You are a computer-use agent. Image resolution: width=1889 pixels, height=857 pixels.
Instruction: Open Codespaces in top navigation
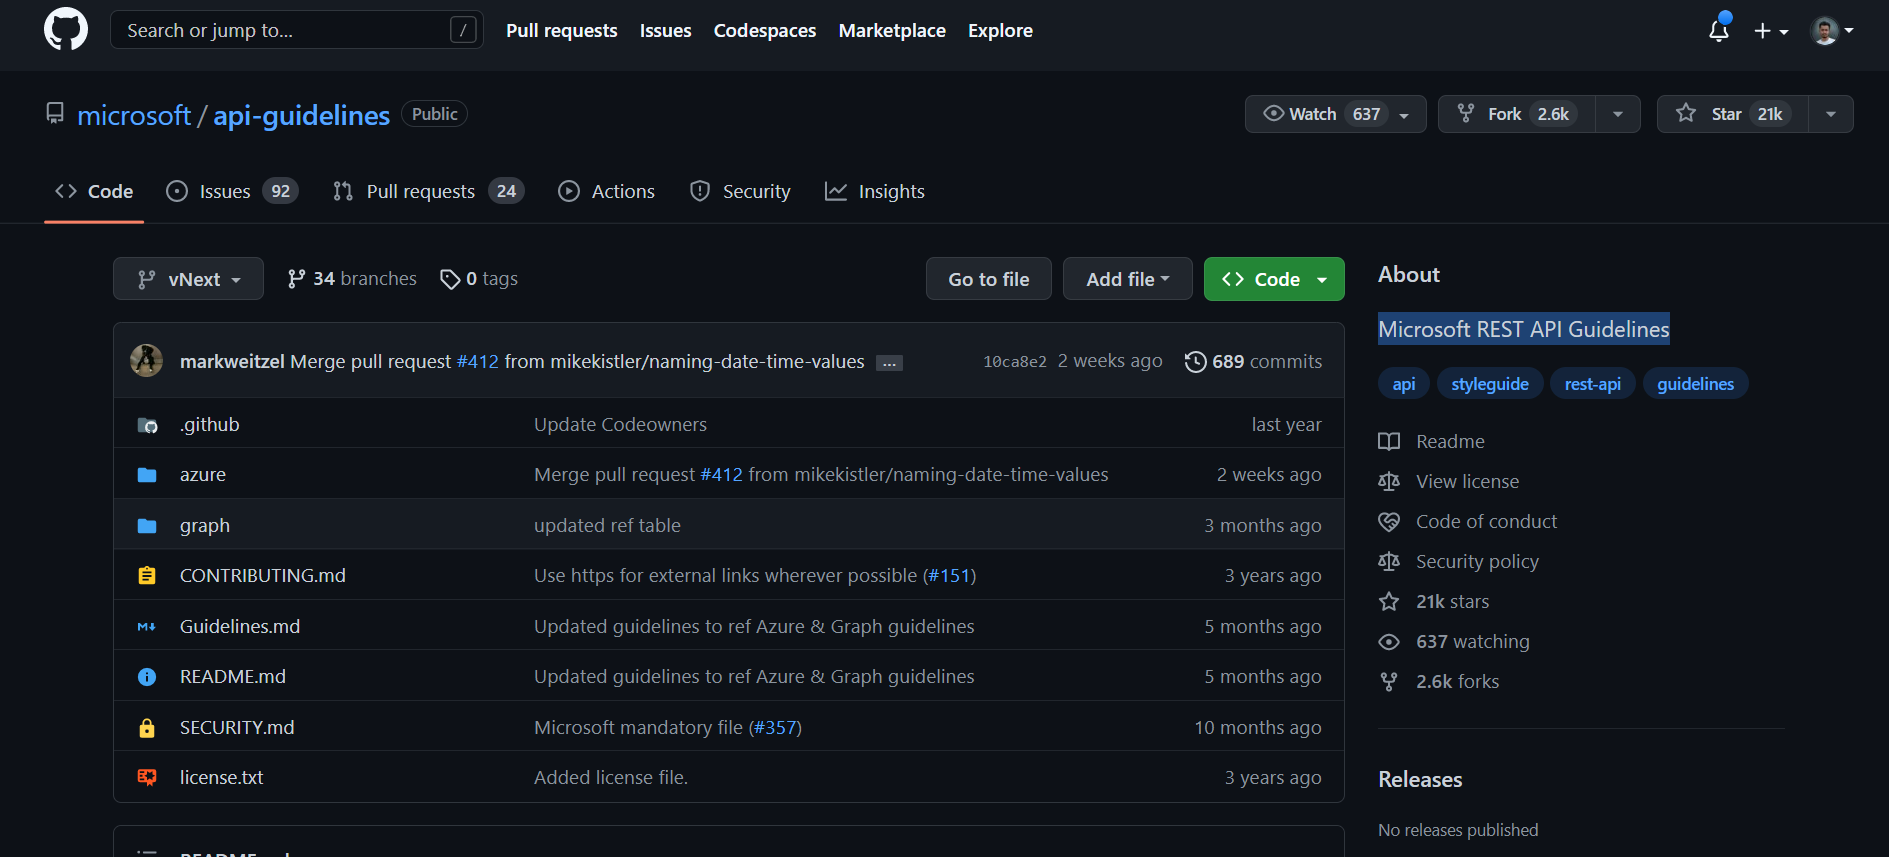pyautogui.click(x=764, y=31)
